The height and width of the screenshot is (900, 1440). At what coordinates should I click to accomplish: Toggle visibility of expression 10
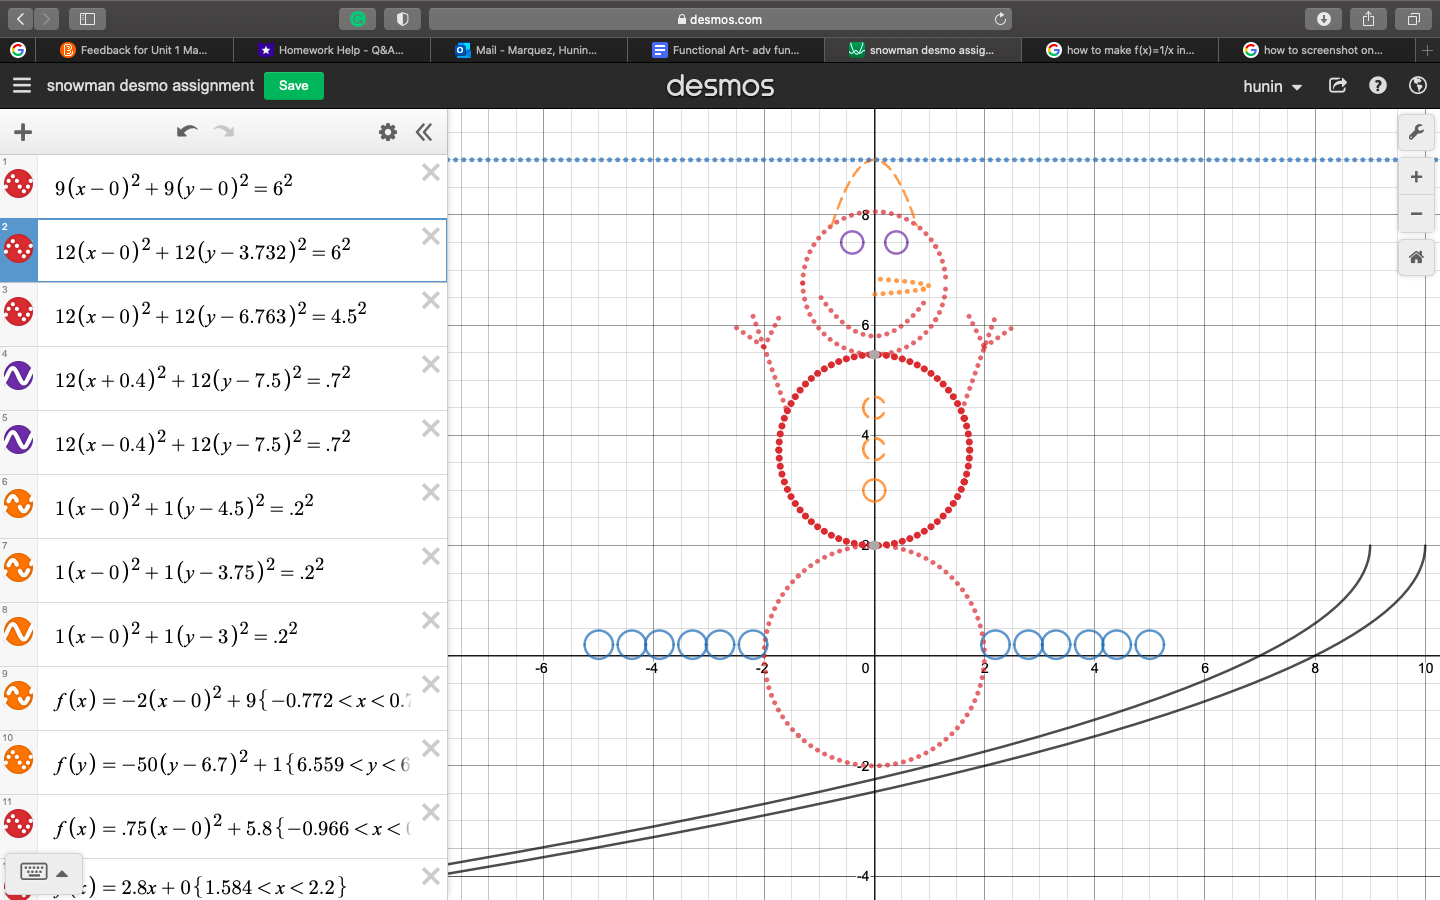point(19,760)
